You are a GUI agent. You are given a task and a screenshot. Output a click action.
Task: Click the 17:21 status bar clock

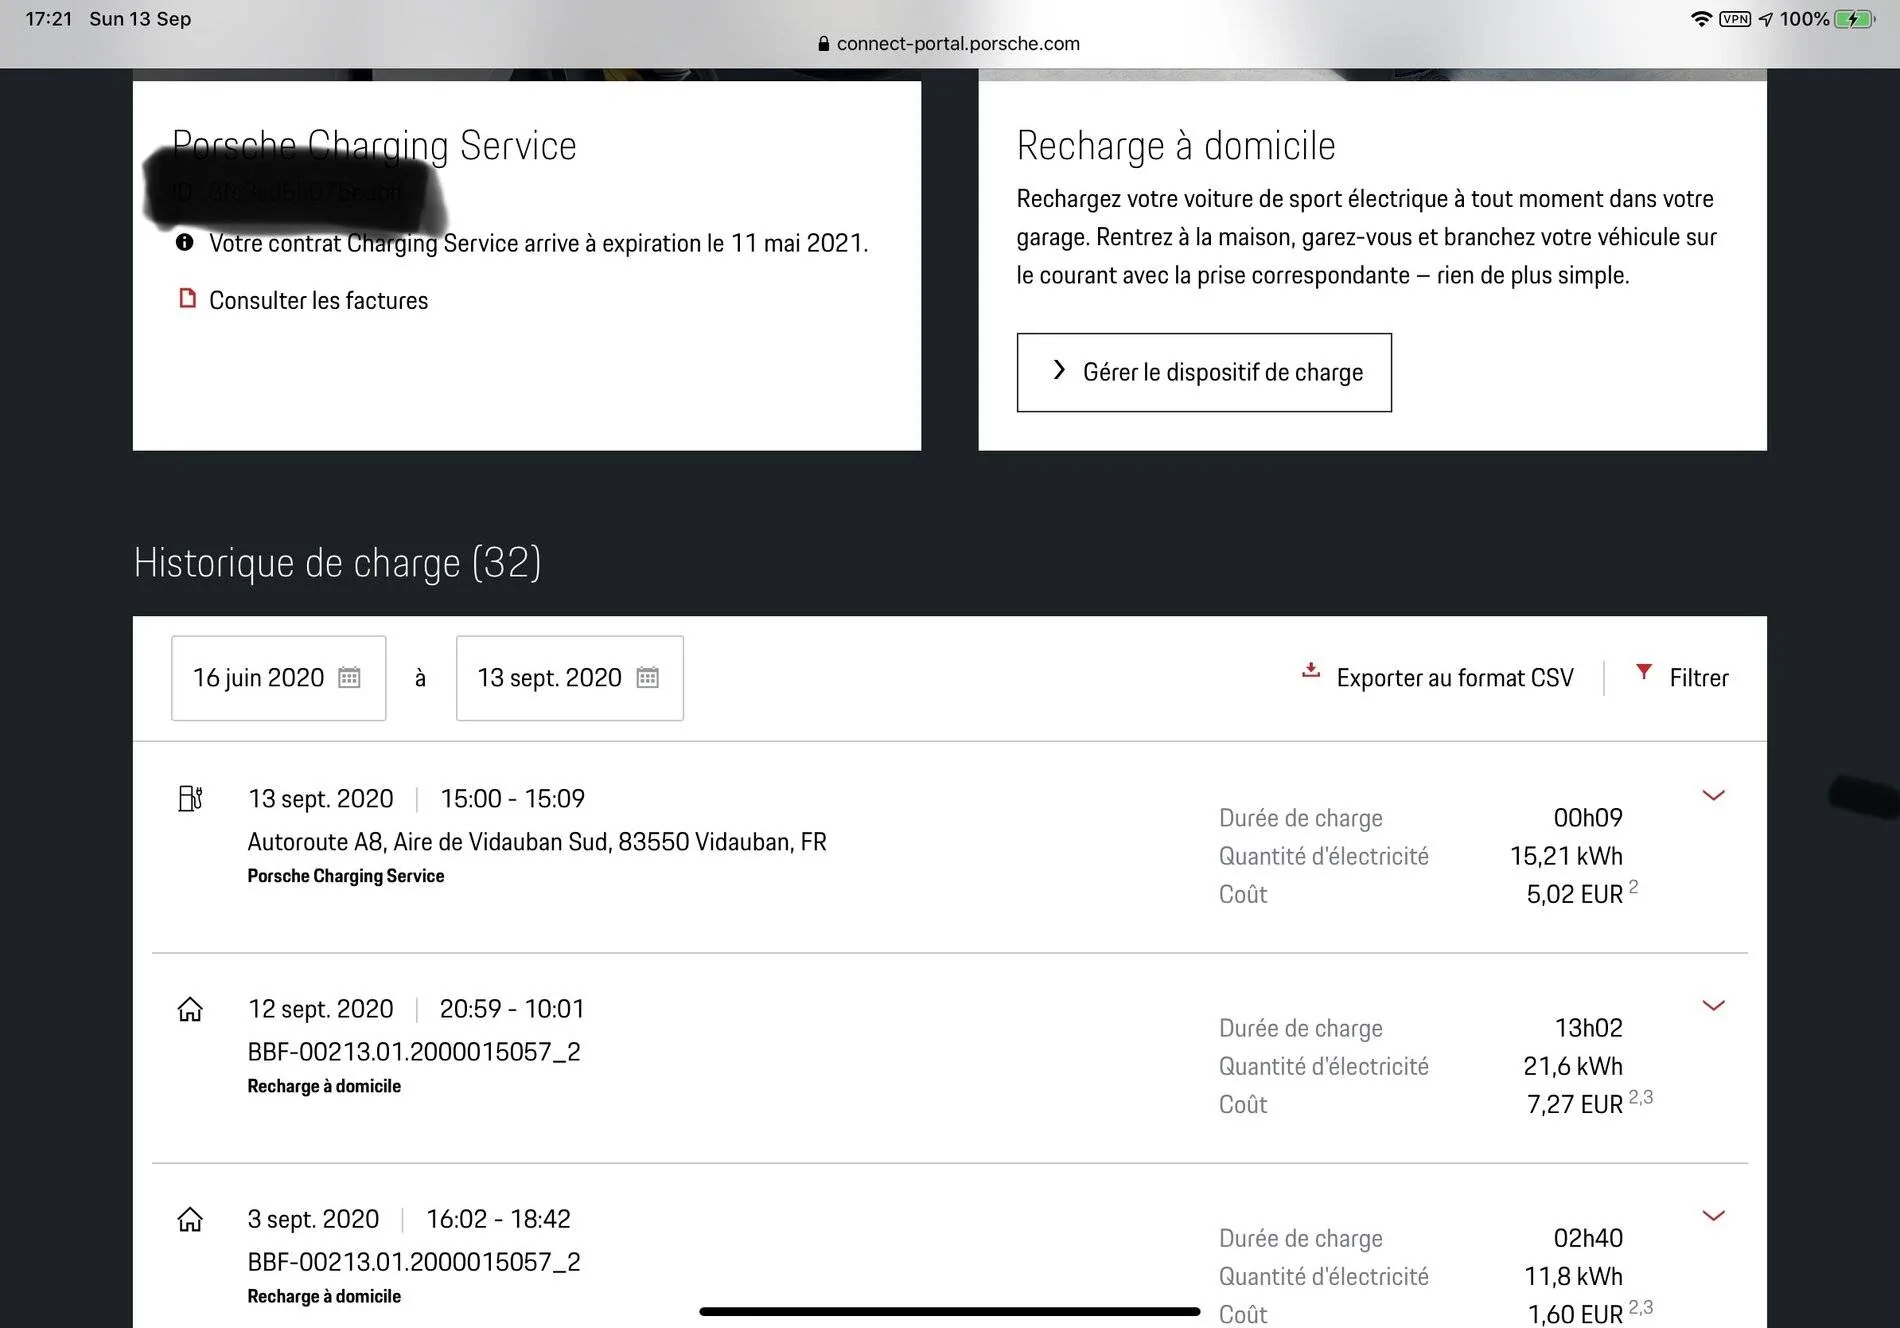coord(49,19)
